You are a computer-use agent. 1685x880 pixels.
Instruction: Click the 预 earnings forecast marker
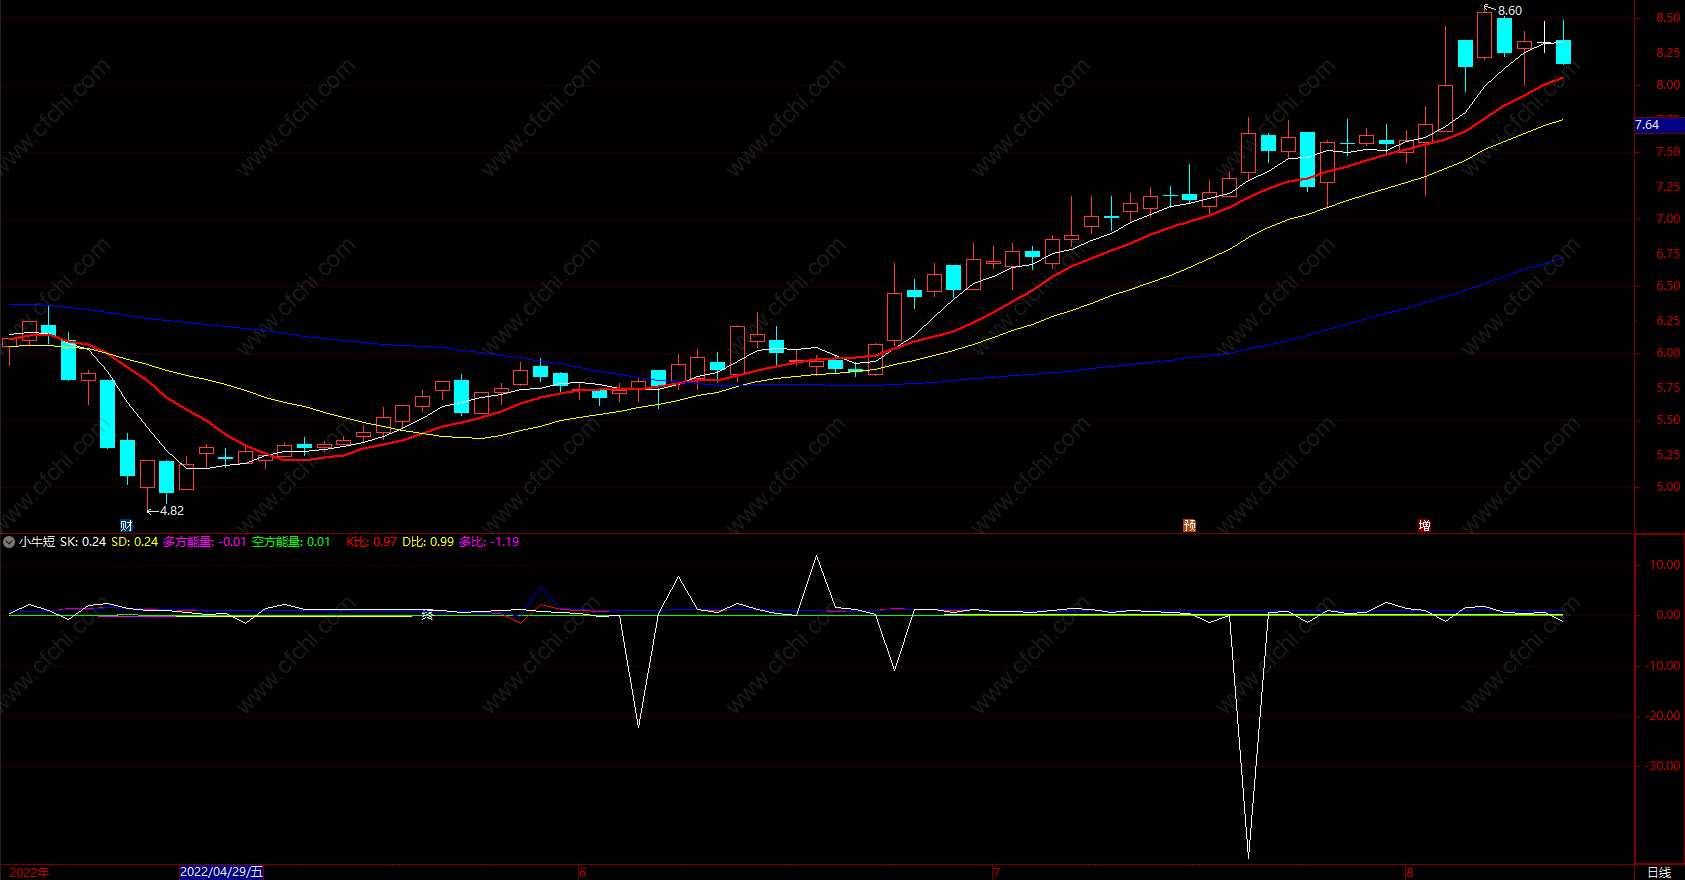click(1189, 525)
